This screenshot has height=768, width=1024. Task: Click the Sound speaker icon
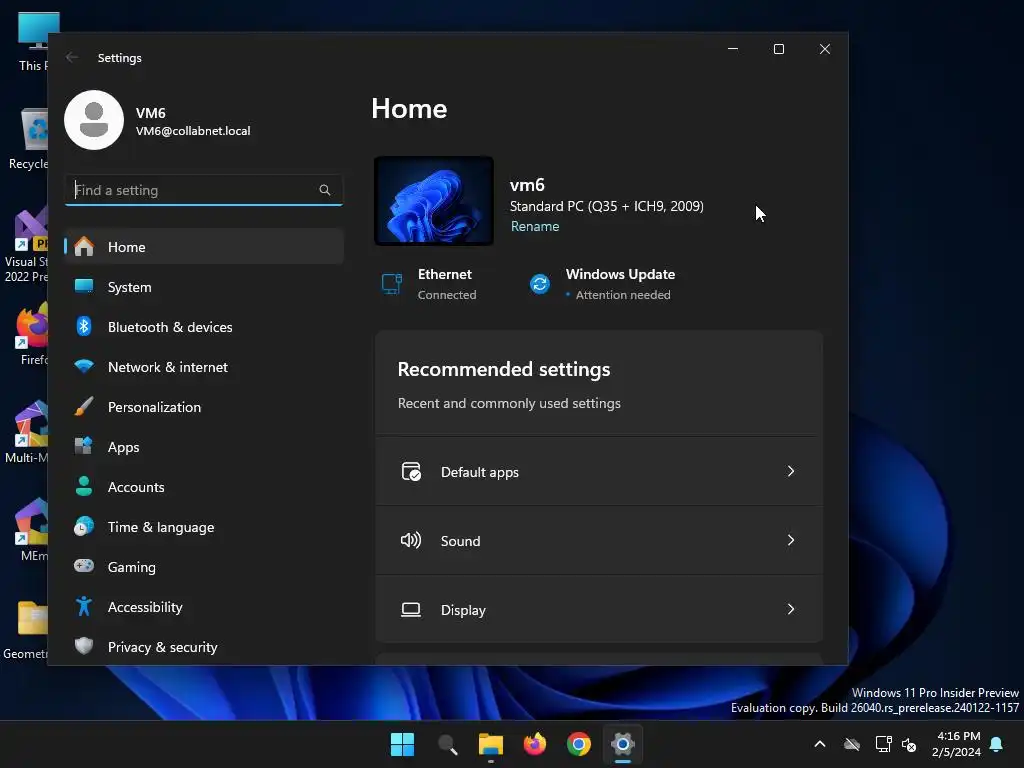411,540
